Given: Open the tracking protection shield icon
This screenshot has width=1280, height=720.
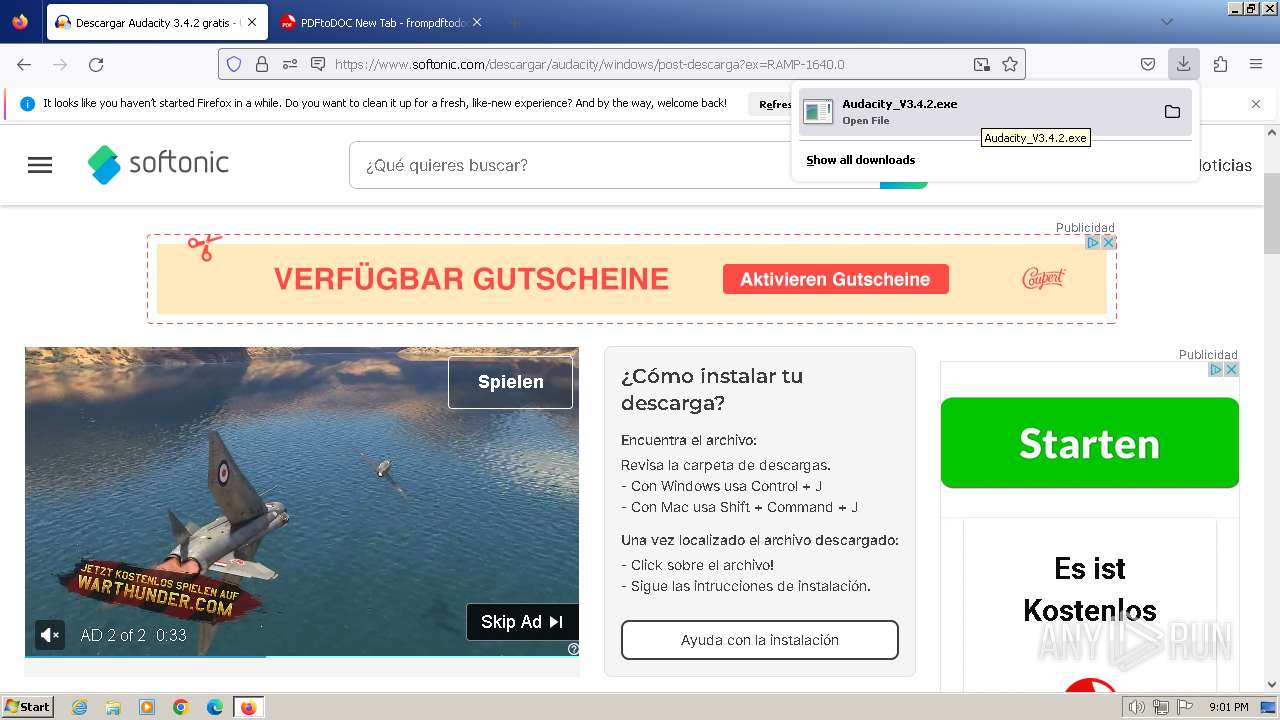Looking at the screenshot, I should pos(234,64).
